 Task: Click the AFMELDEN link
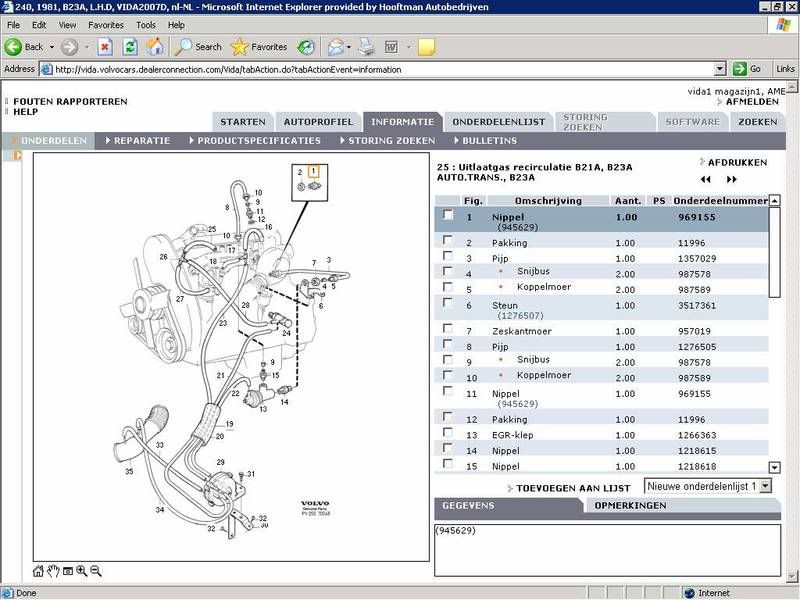752,102
